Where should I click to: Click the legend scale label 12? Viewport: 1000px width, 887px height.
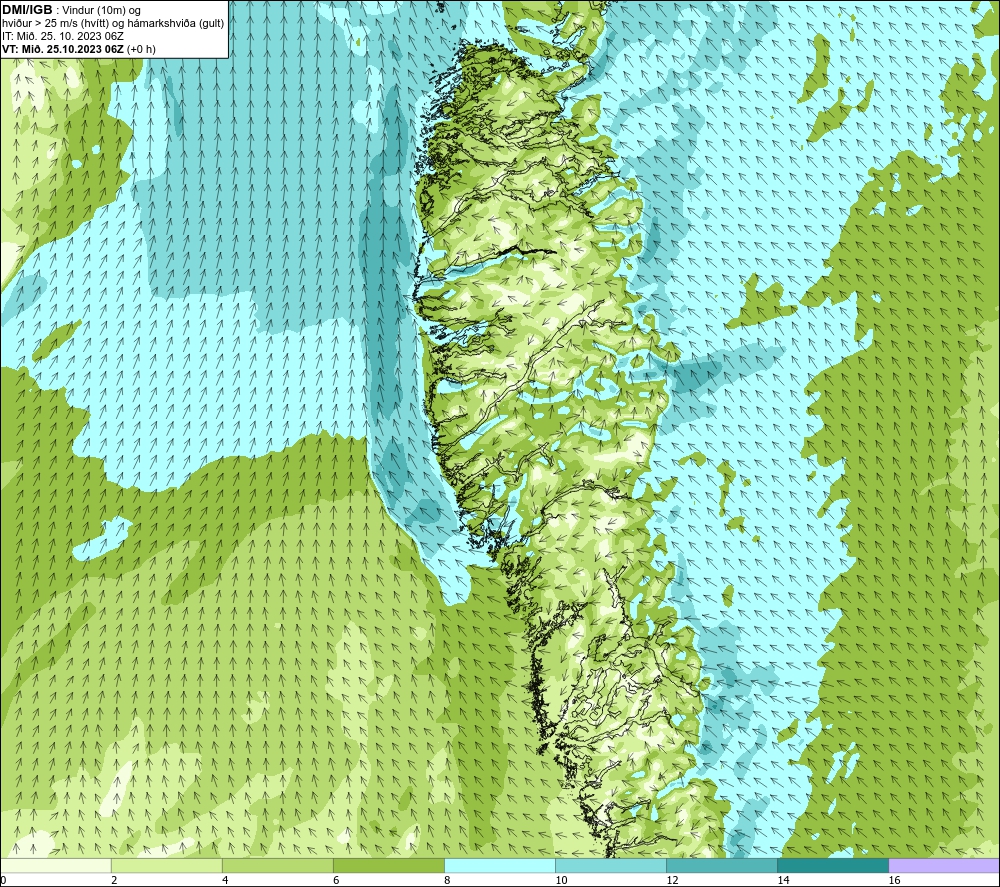(x=672, y=881)
